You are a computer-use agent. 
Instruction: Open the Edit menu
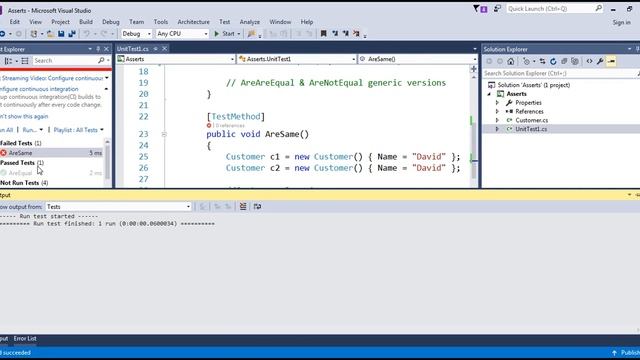tap(15, 22)
